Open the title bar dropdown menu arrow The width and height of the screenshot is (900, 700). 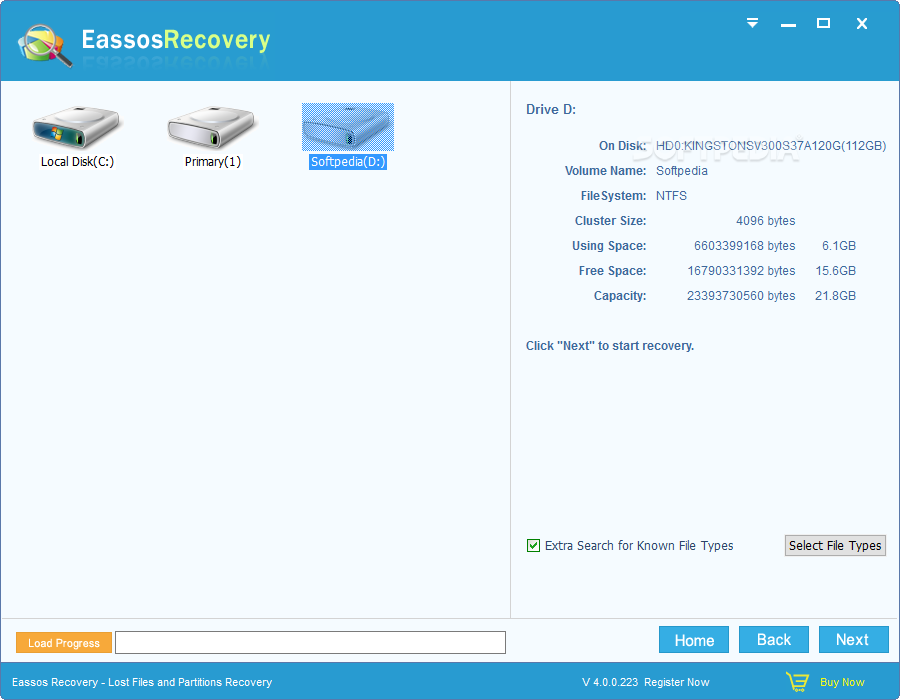(x=752, y=23)
